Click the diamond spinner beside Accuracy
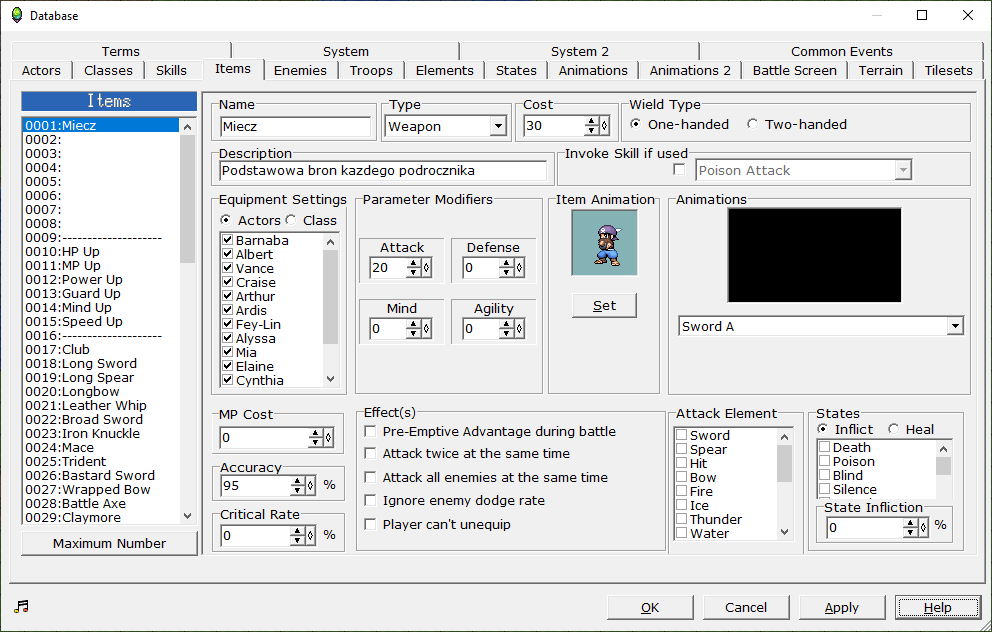The image size is (992, 632). [310, 485]
